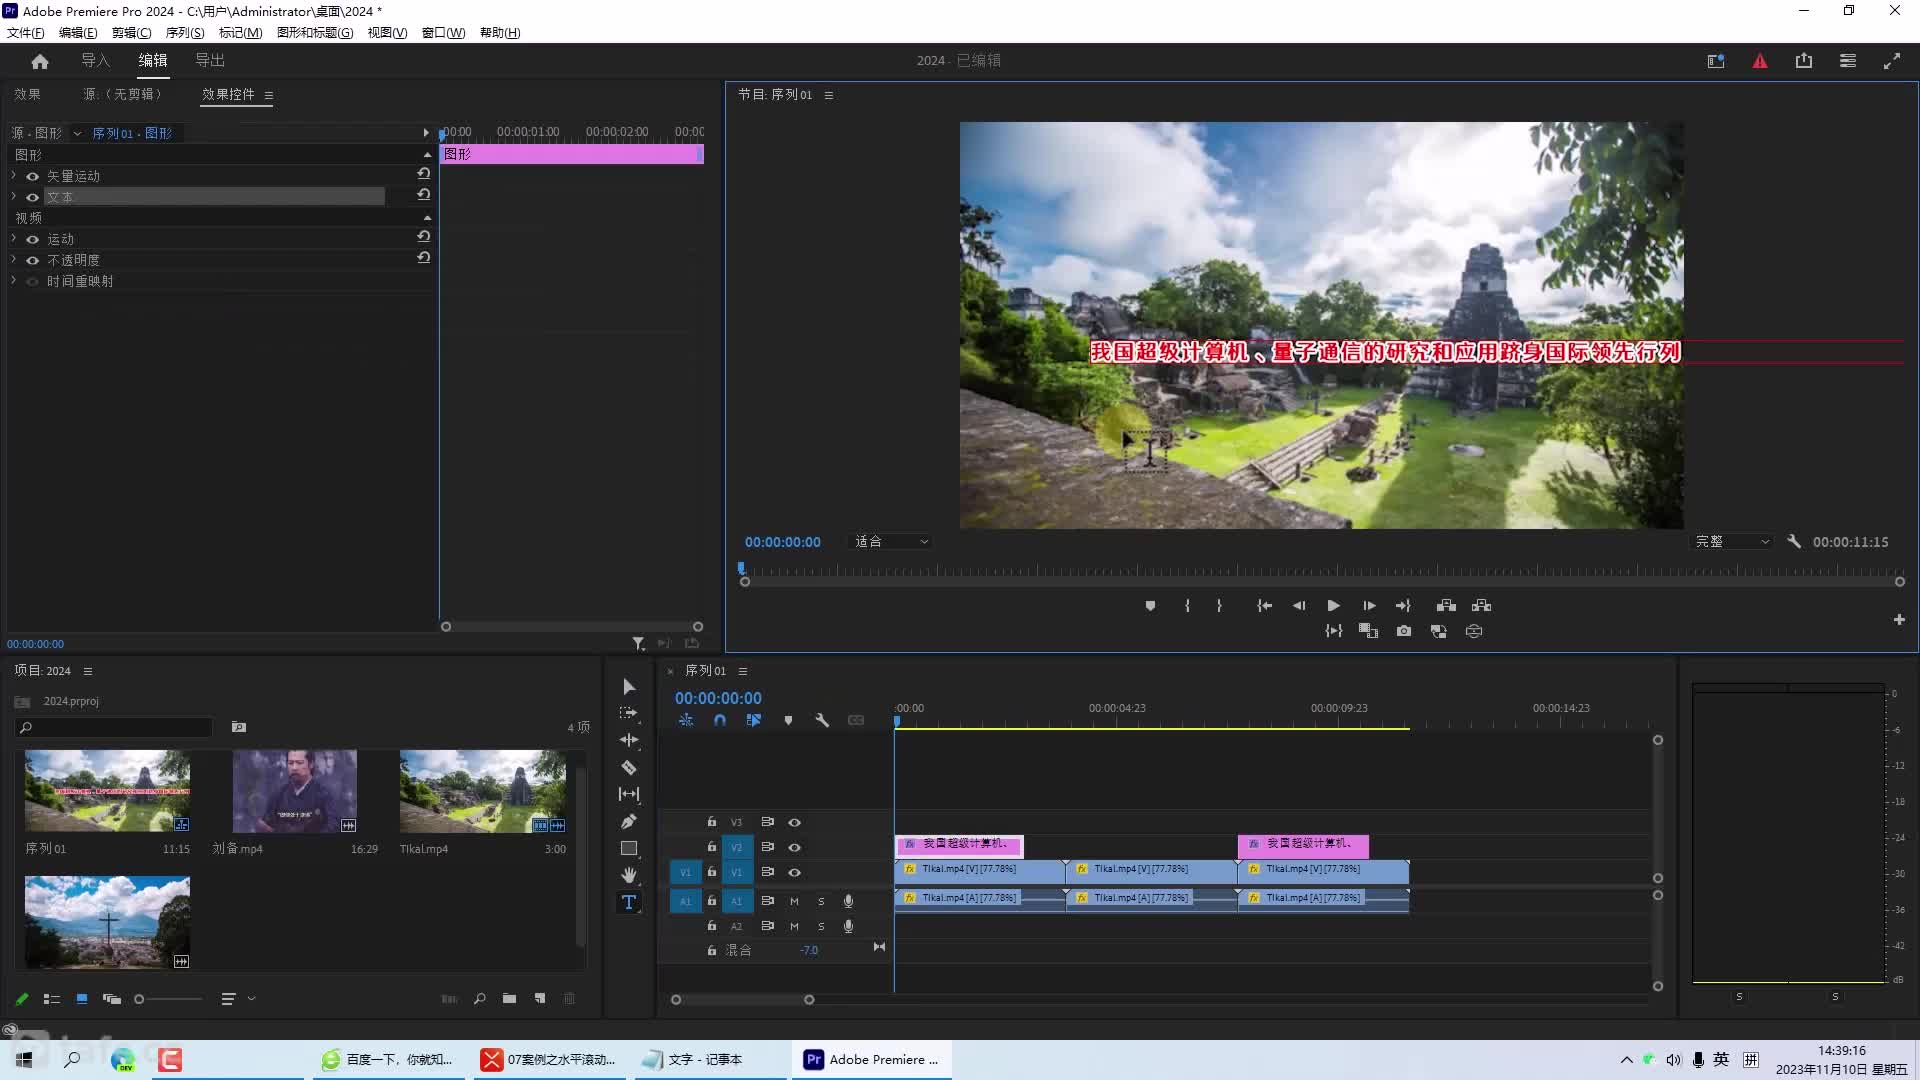Play the sequence in Program monitor
This screenshot has height=1080, width=1920.
coord(1333,605)
